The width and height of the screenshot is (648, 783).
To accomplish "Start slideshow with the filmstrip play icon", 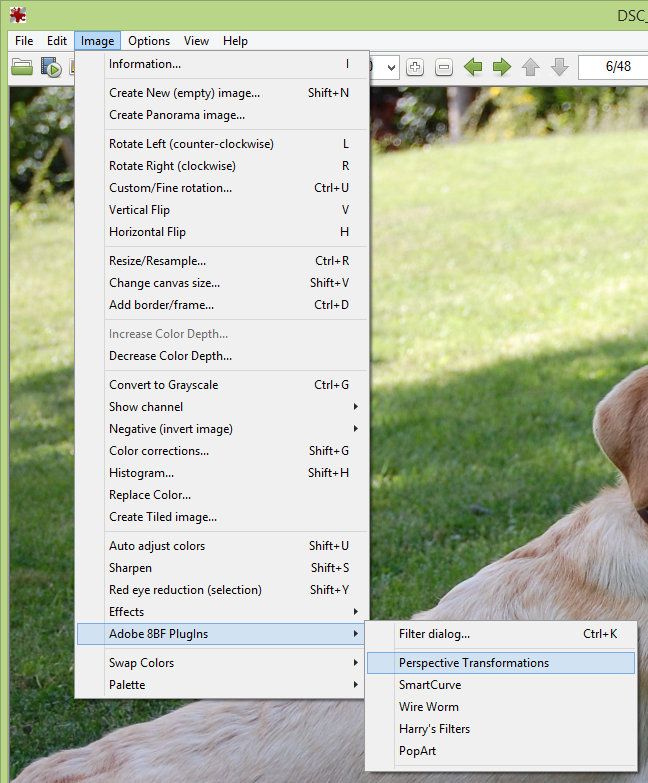I will 51,68.
